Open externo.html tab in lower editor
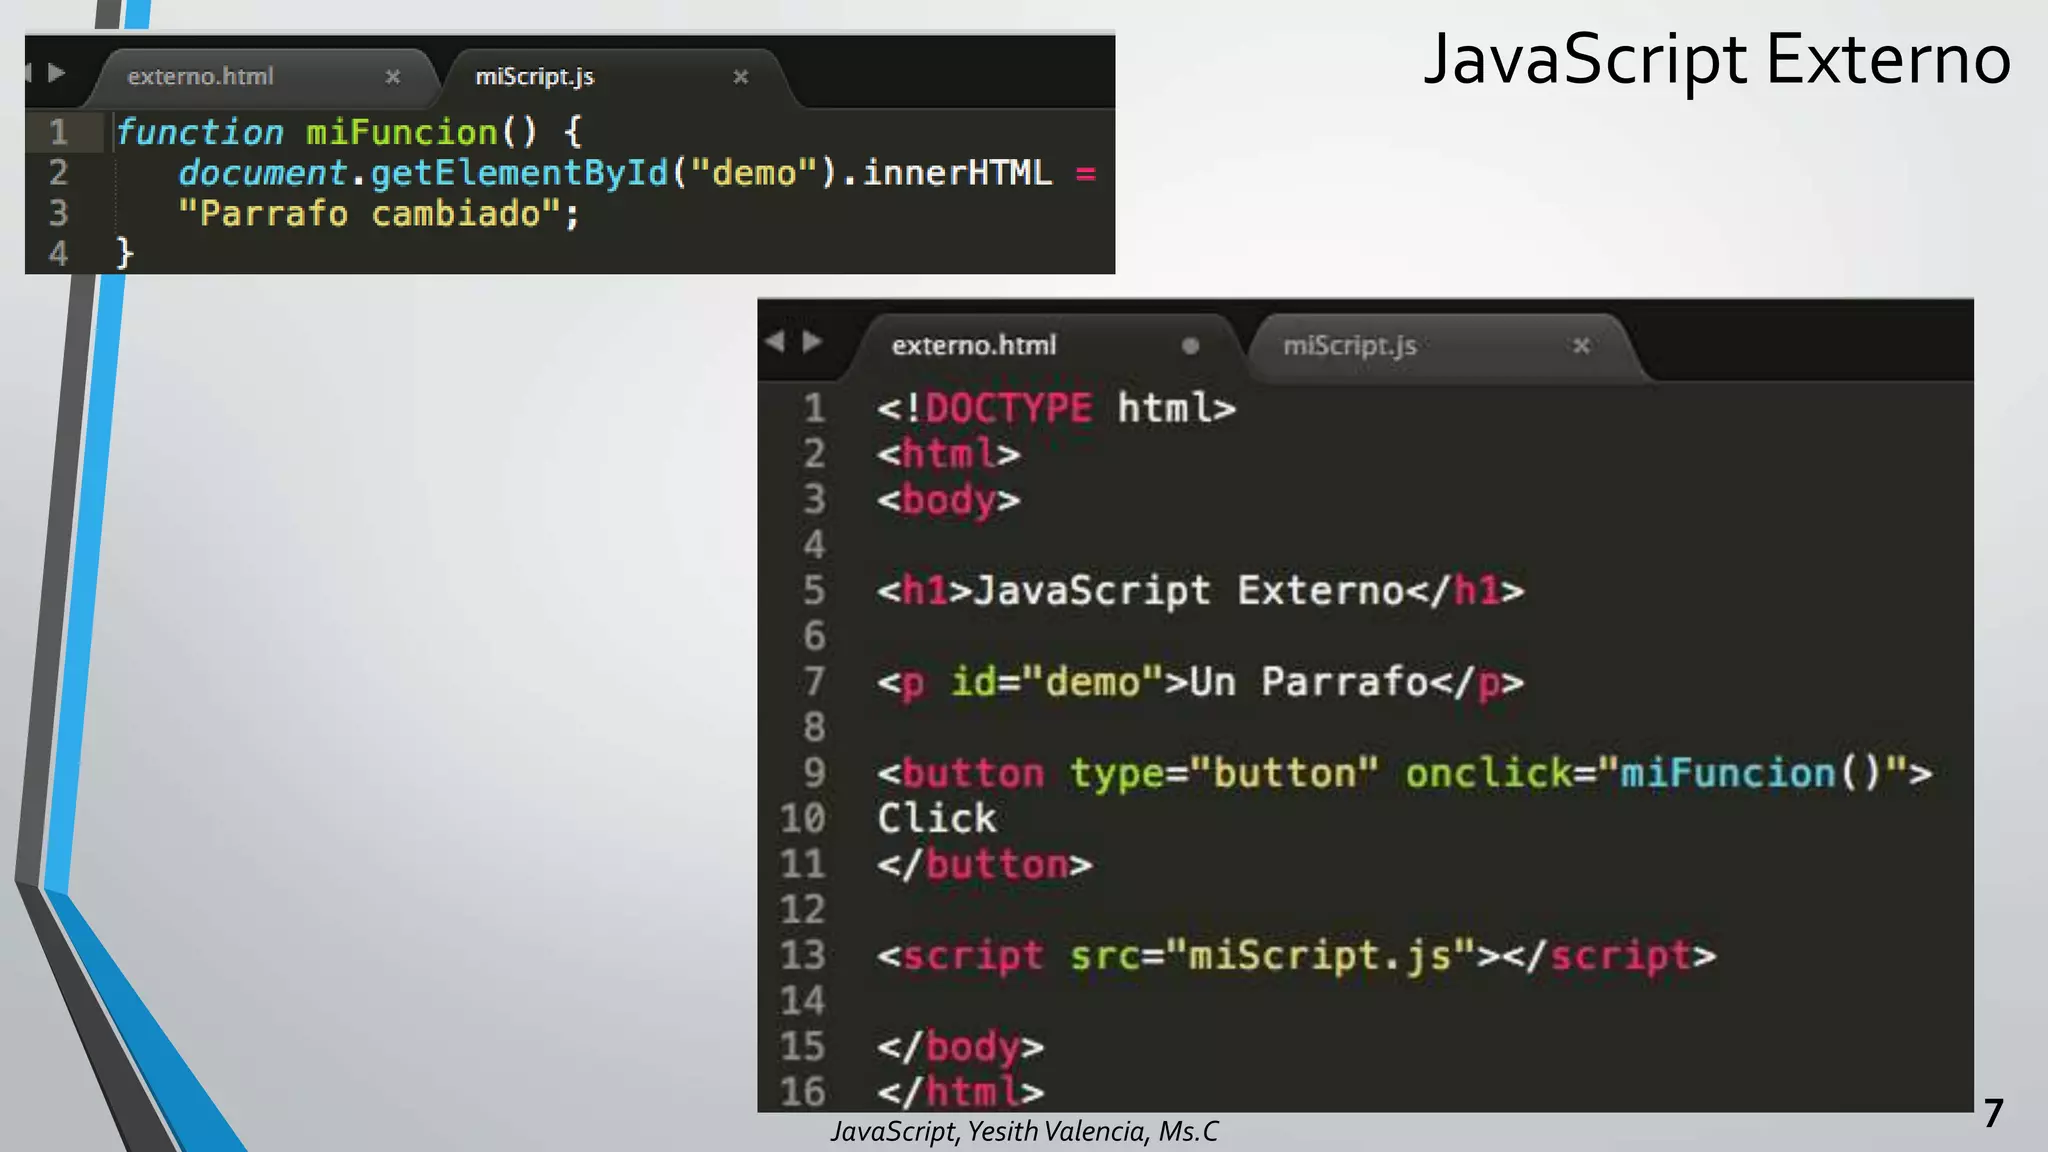 click(x=973, y=345)
